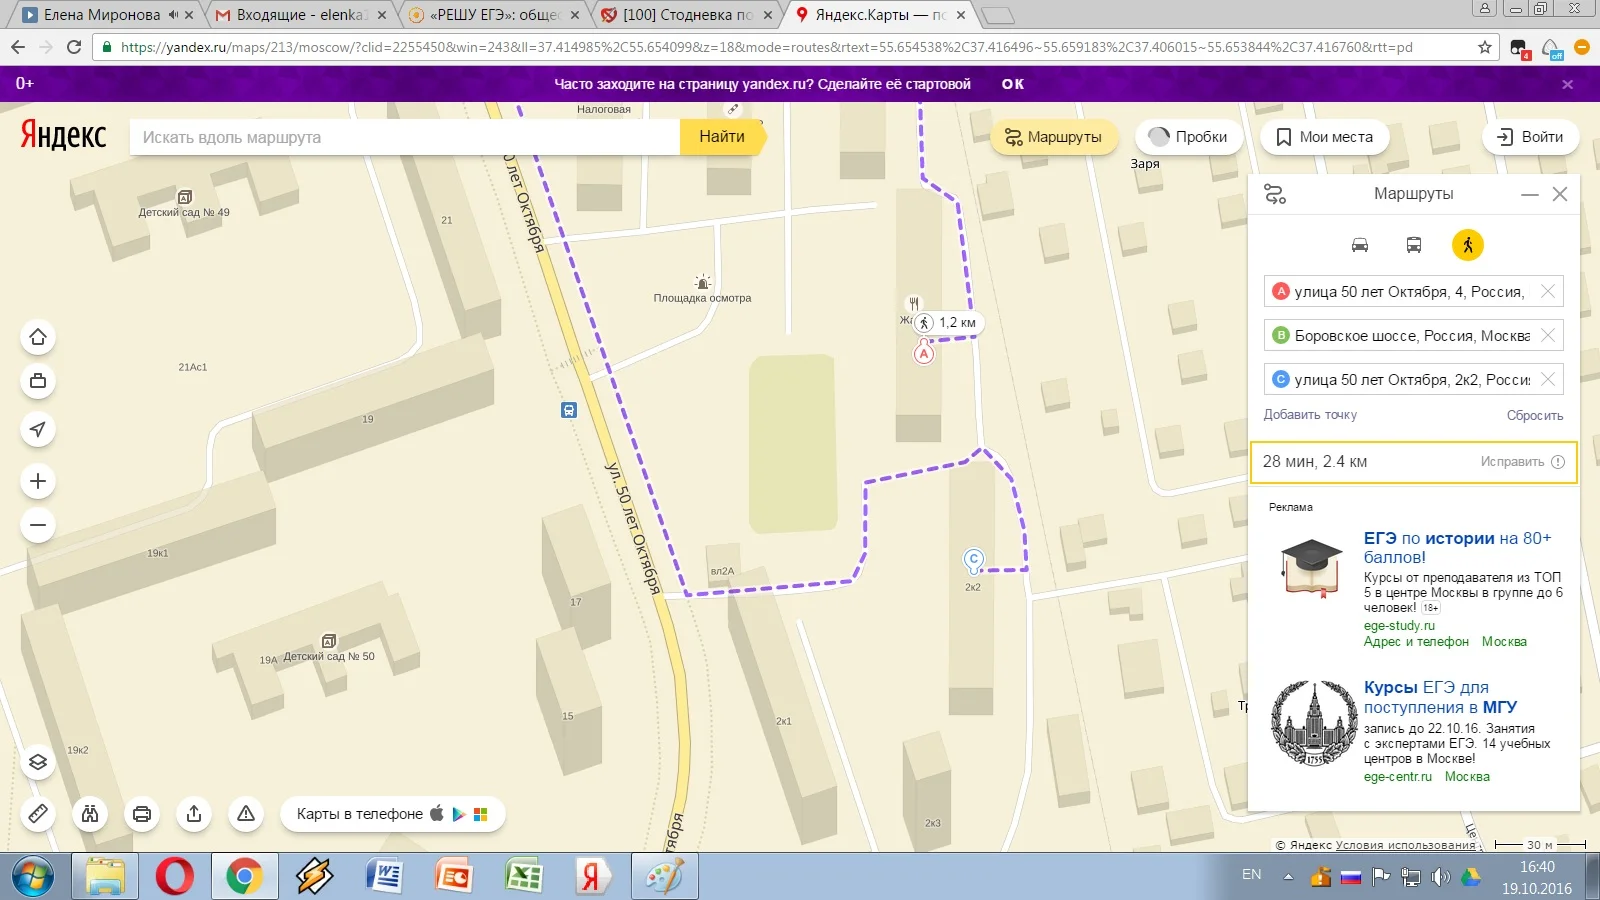Click the share map icon
The width and height of the screenshot is (1600, 900).
[x=194, y=814]
